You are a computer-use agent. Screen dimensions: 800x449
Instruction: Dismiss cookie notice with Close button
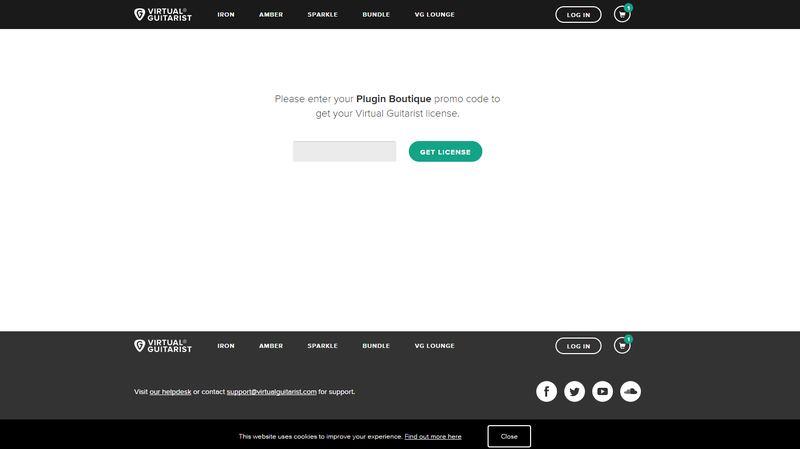tap(509, 436)
